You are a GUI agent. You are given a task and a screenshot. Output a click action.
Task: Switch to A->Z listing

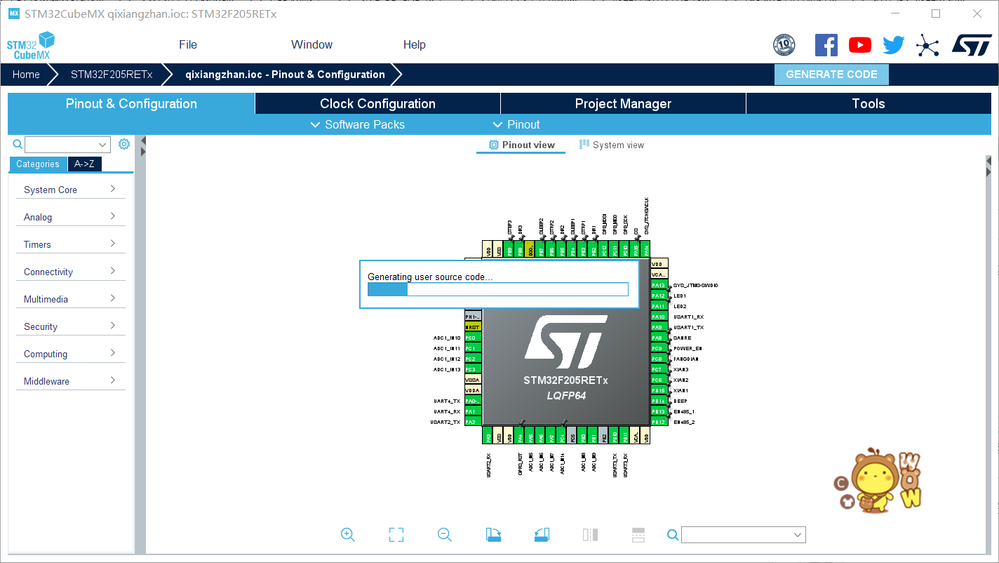click(x=84, y=164)
